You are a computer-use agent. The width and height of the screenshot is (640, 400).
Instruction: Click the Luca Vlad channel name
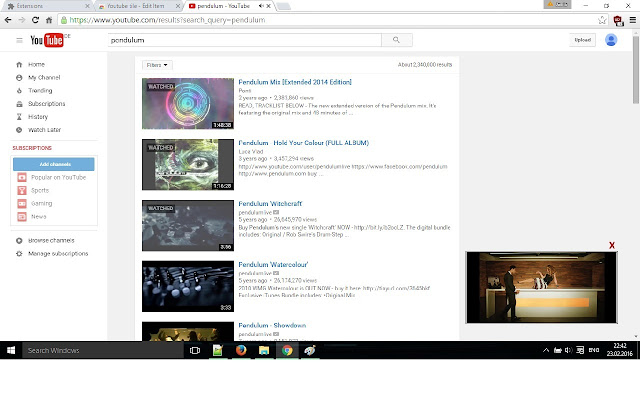click(251, 151)
